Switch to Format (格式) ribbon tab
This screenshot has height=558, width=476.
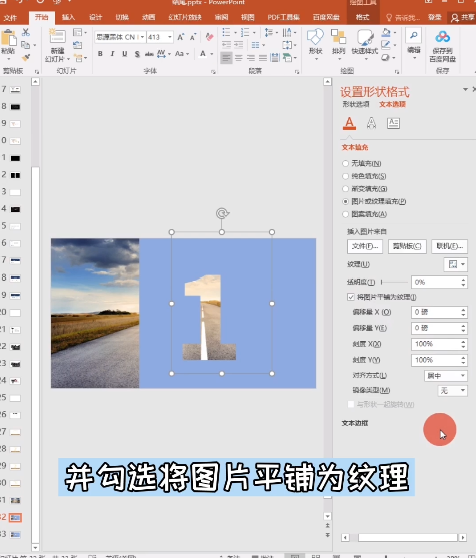pos(362,17)
